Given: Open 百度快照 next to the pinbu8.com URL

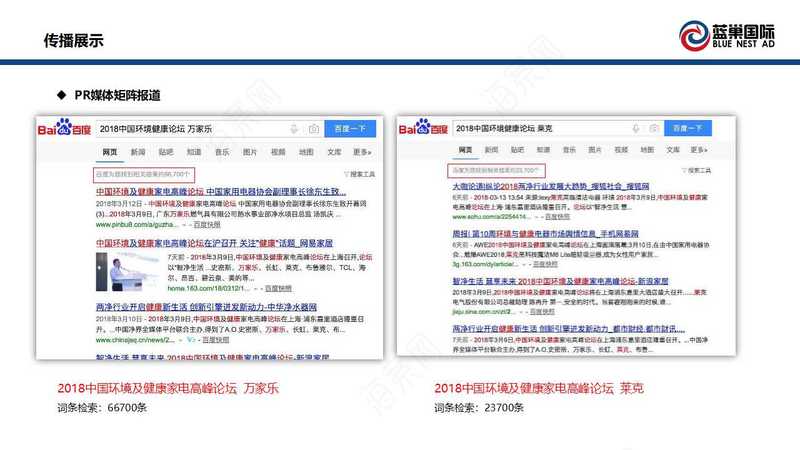Looking at the screenshot, I should (207, 224).
